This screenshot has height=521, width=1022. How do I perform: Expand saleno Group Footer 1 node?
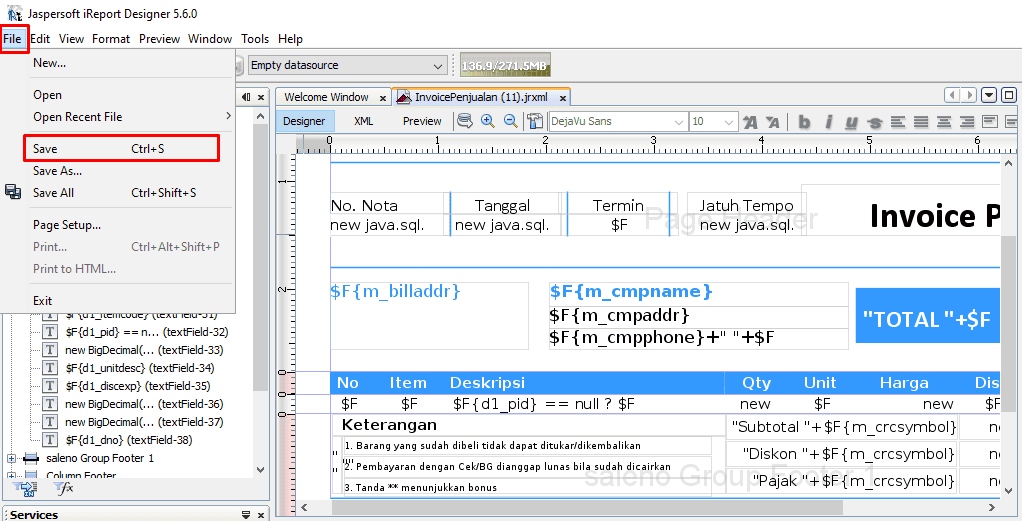tap(11, 458)
